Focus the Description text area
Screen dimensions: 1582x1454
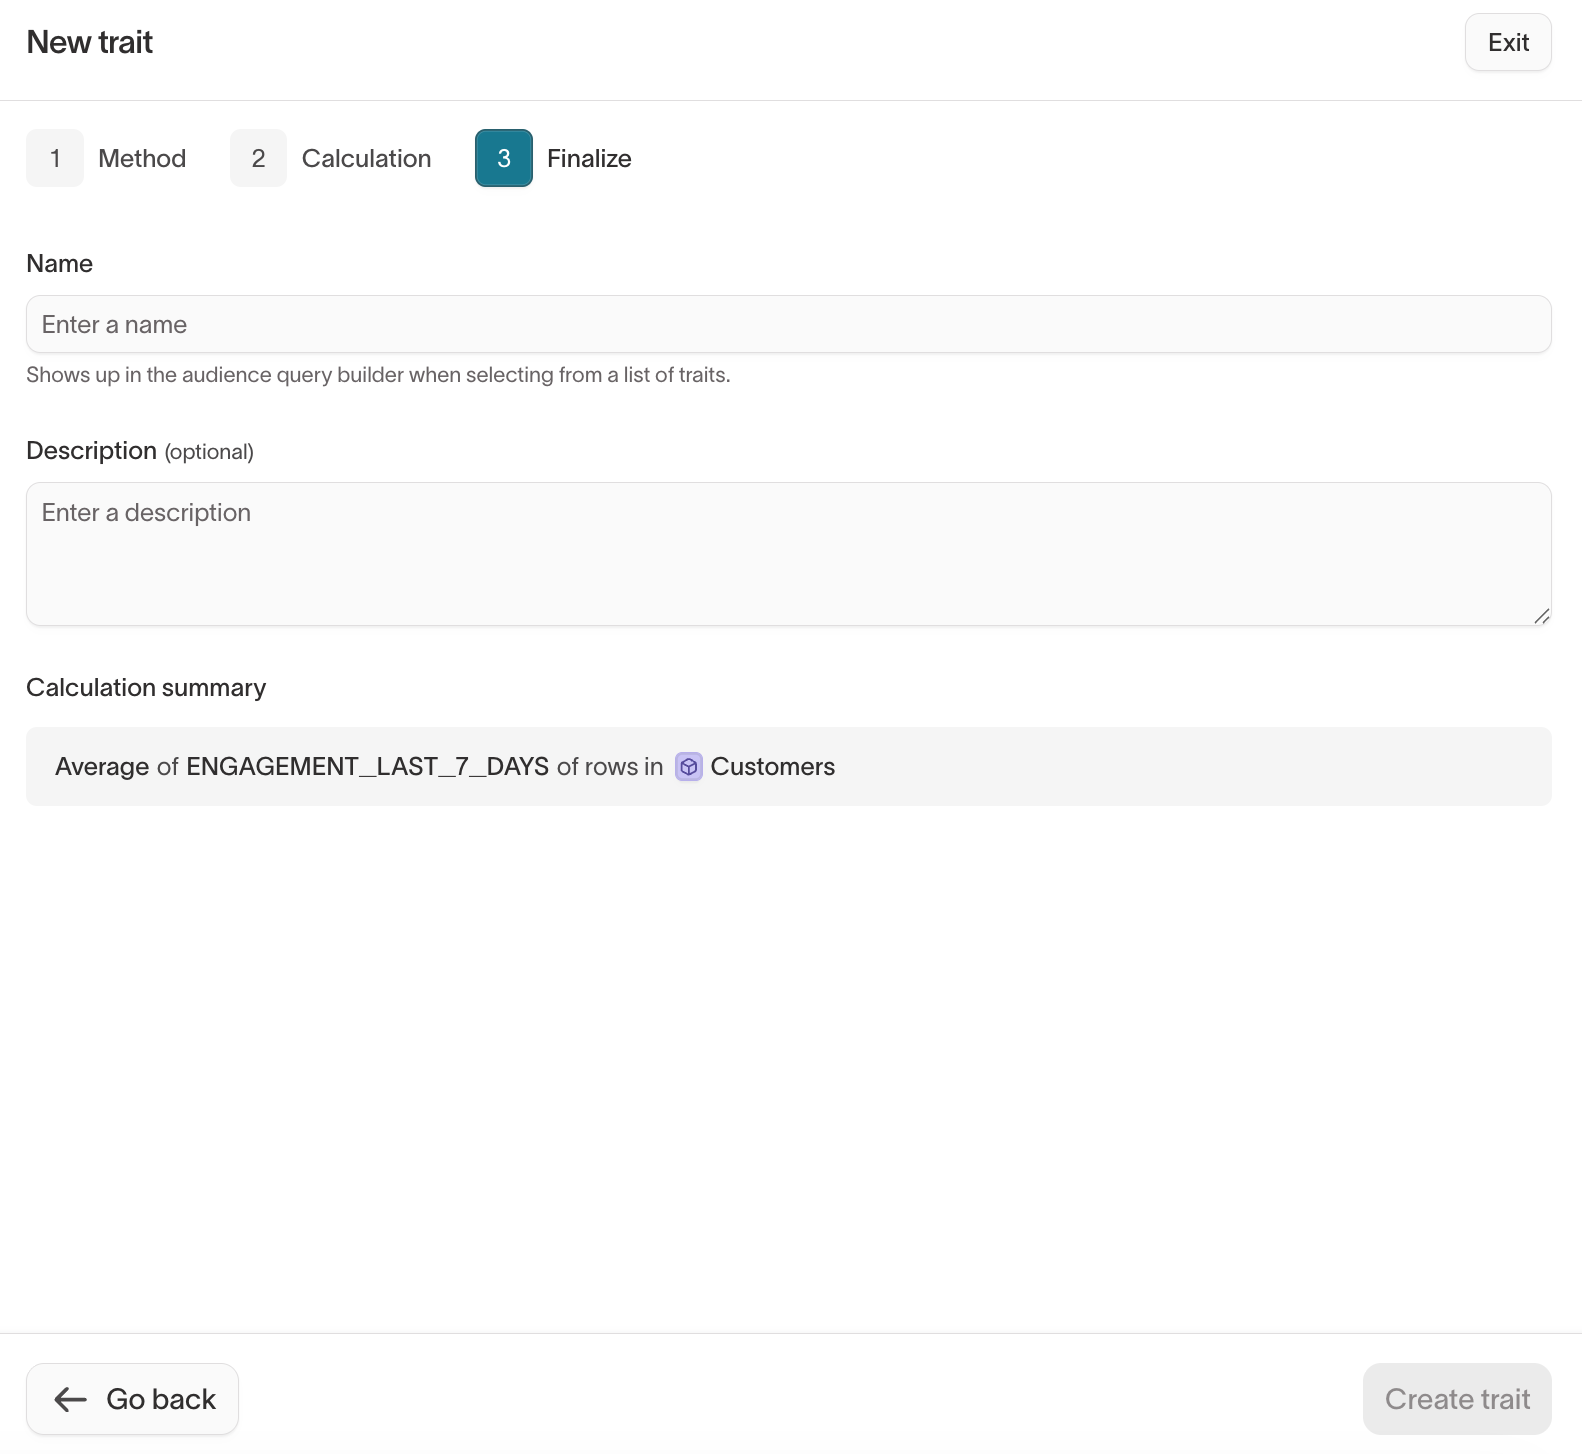789,554
